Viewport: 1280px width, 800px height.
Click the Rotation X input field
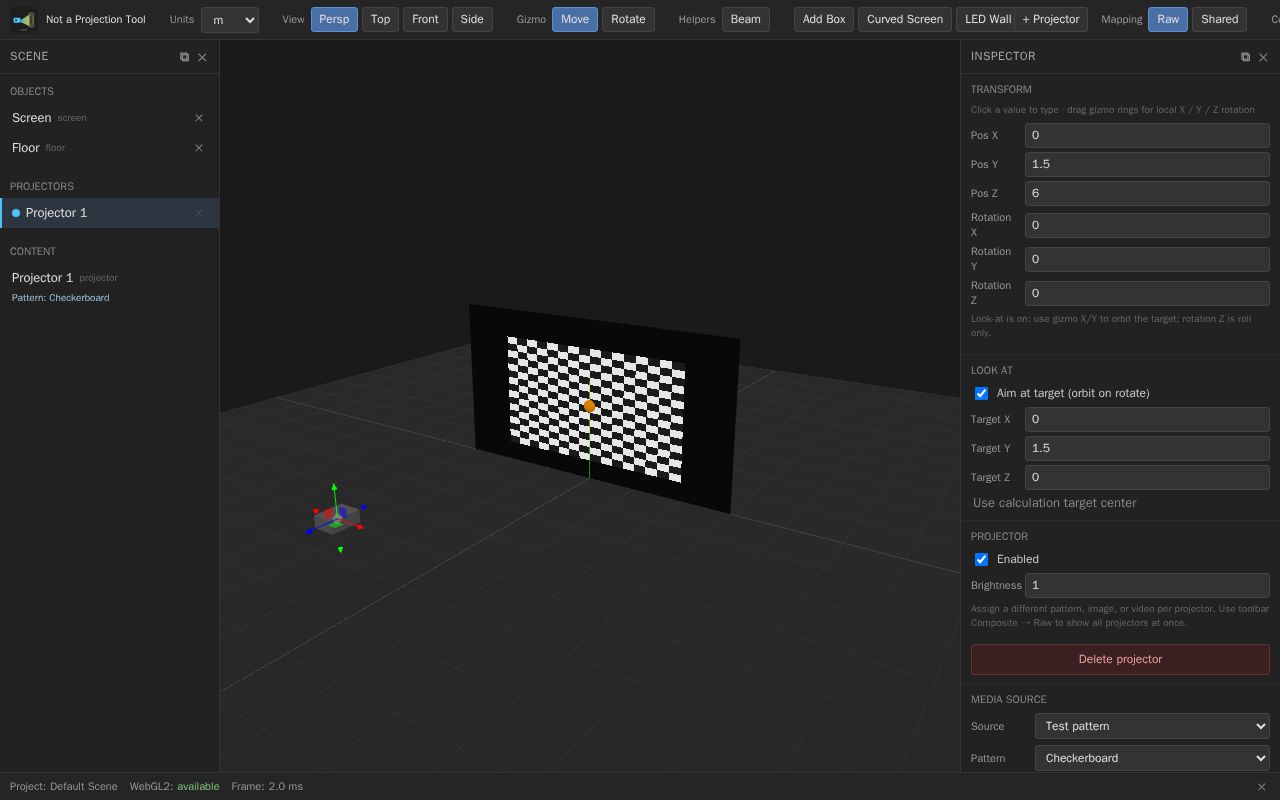tap(1147, 225)
